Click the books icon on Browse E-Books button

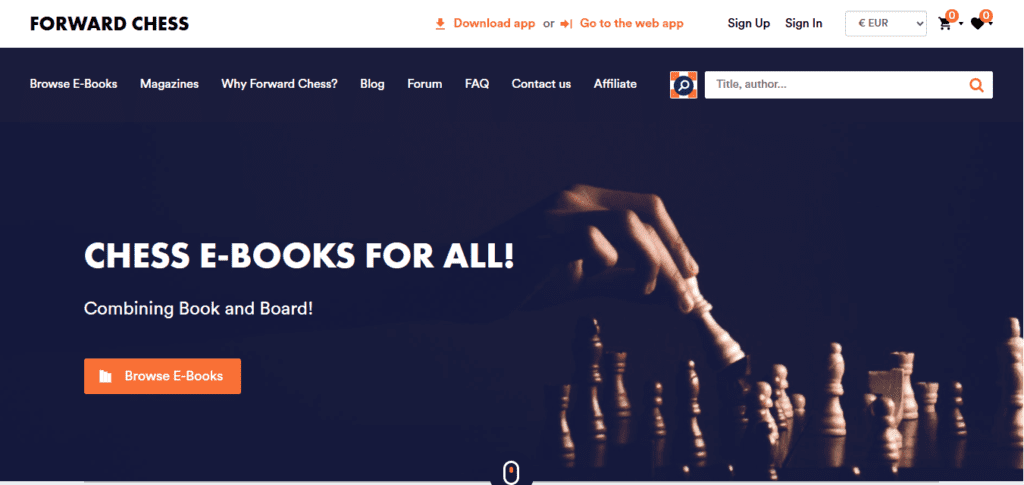[105, 376]
